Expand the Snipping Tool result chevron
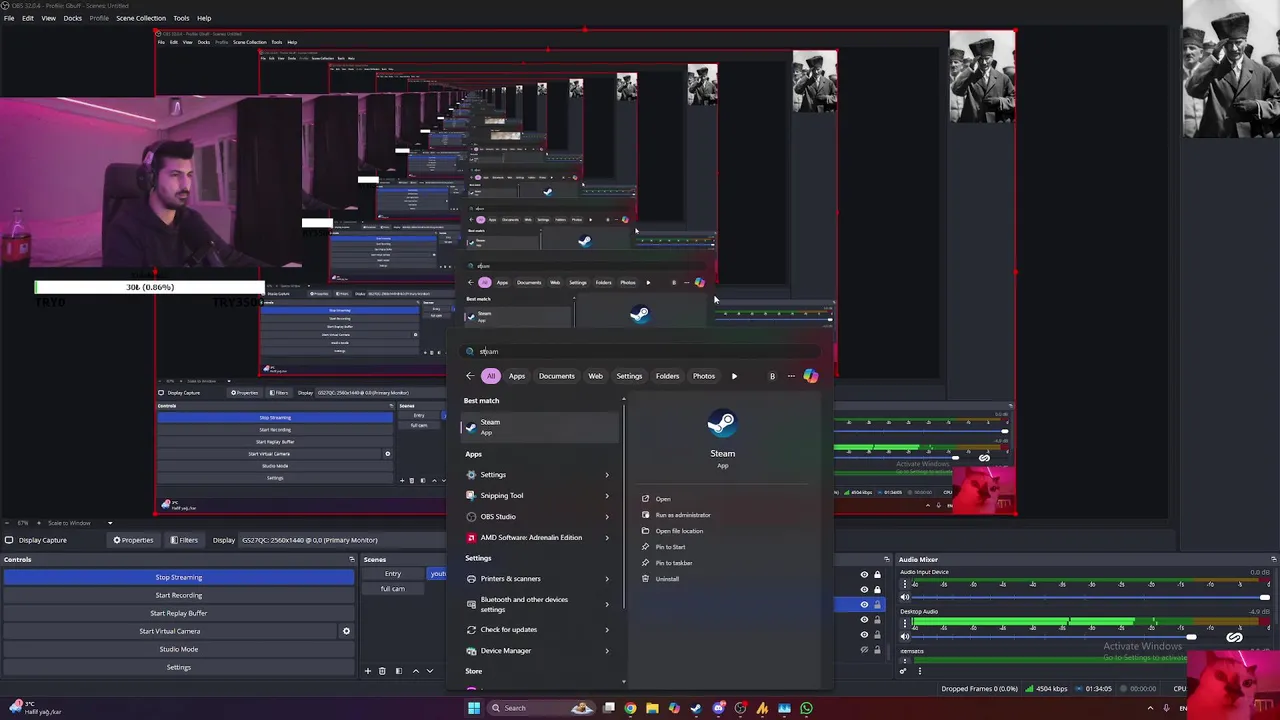The image size is (1280, 720). tap(606, 496)
